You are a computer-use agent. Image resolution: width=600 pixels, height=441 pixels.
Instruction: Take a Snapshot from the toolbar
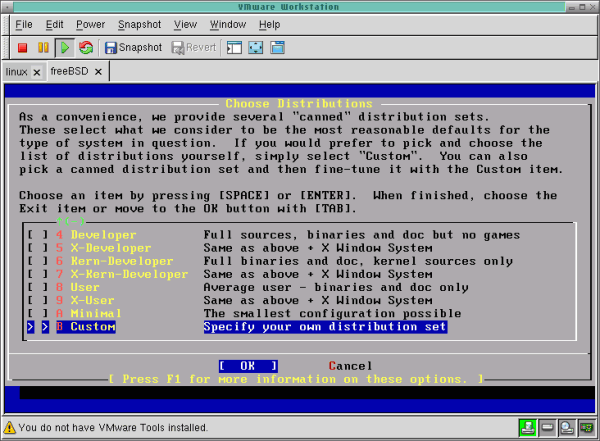pos(134,47)
